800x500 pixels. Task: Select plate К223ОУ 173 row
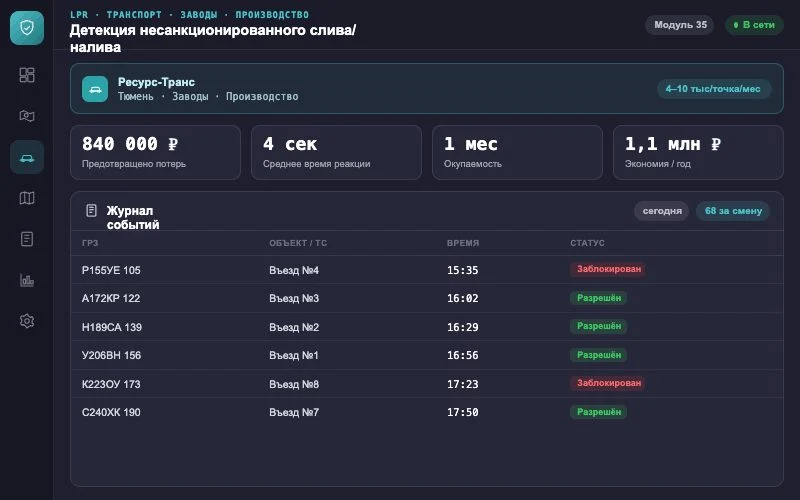427,384
